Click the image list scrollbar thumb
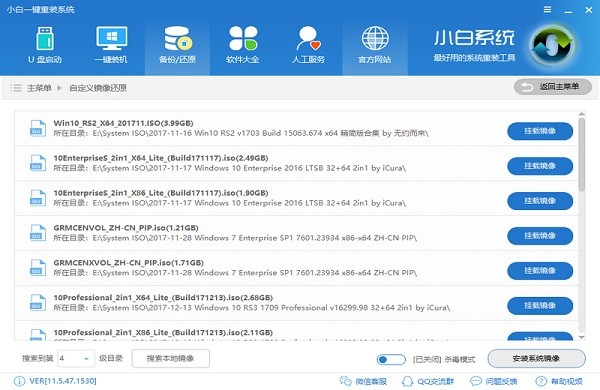This screenshot has width=600, height=390. 582,154
